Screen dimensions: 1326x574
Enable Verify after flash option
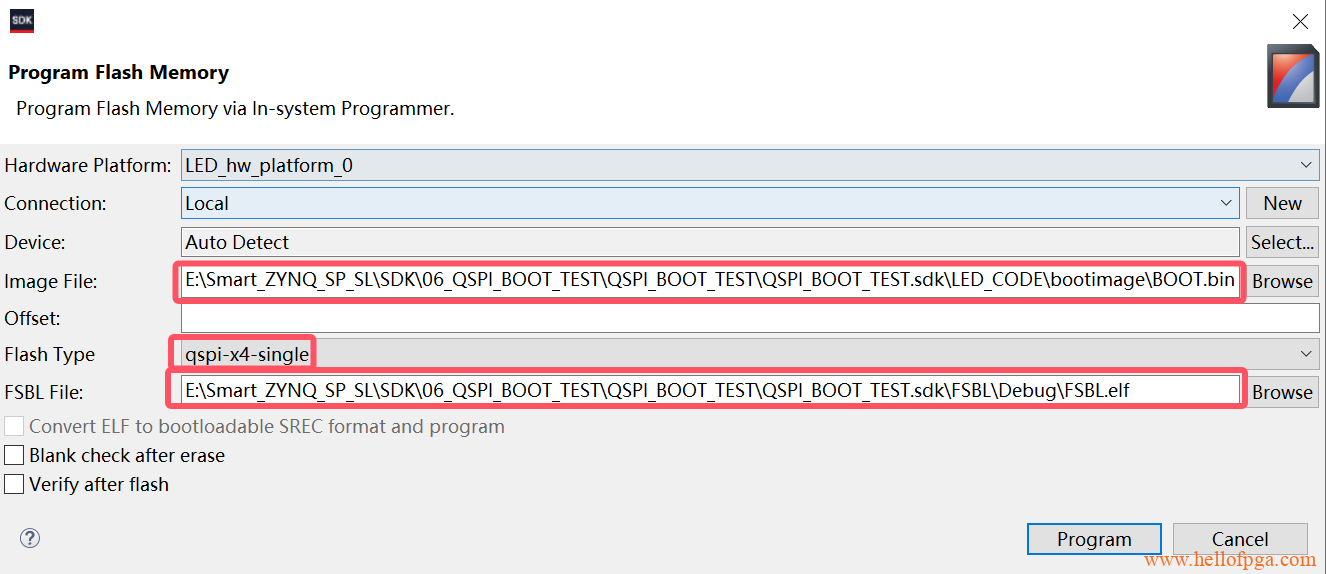click(x=14, y=485)
